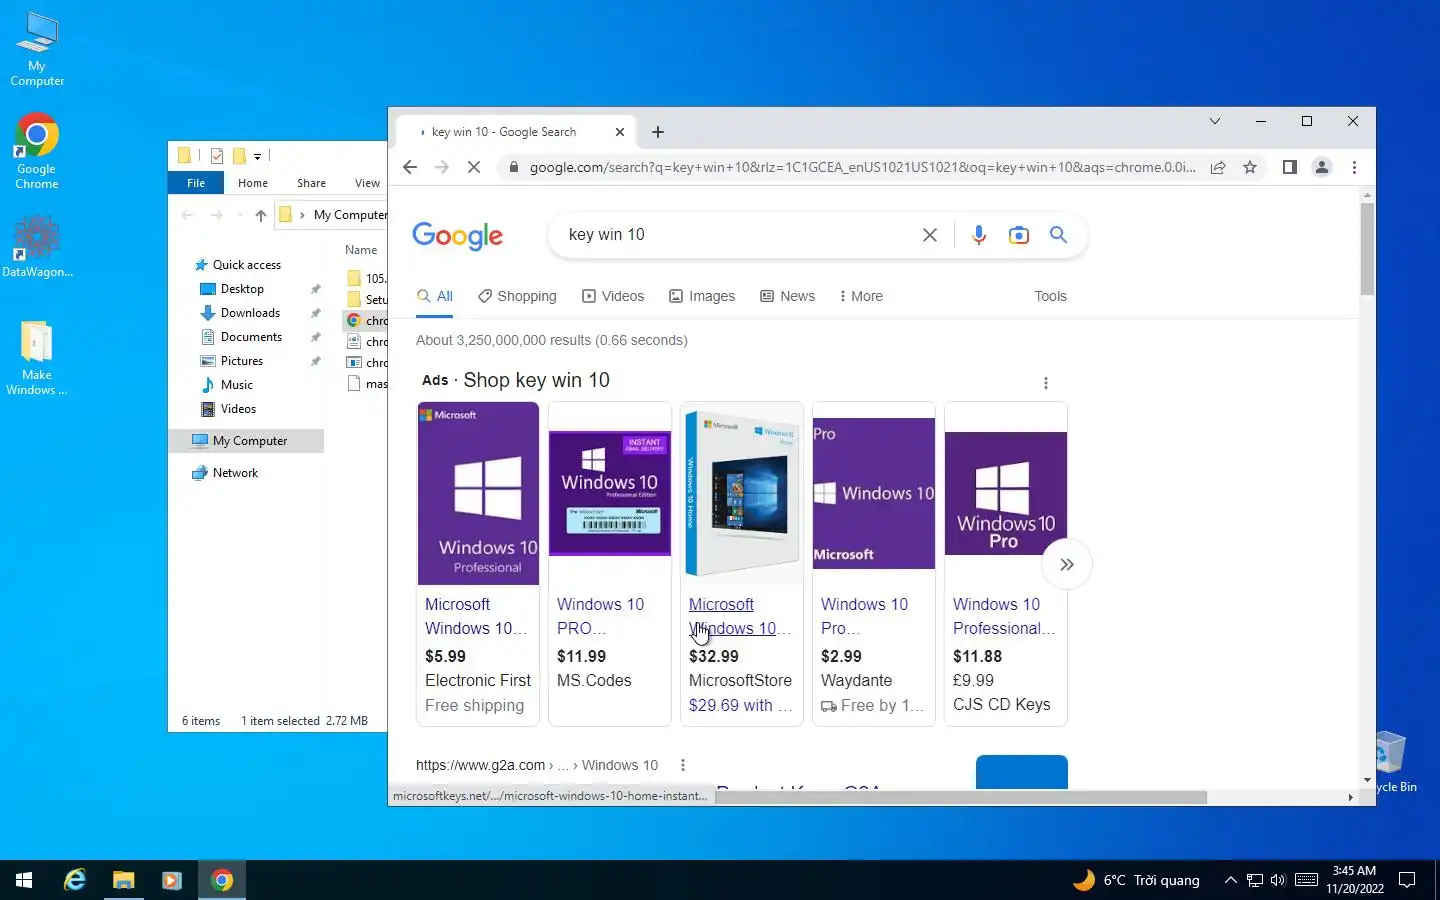Go up one folder in File Explorer
Screen dimensions: 1440x900
pyautogui.click(x=261, y=215)
